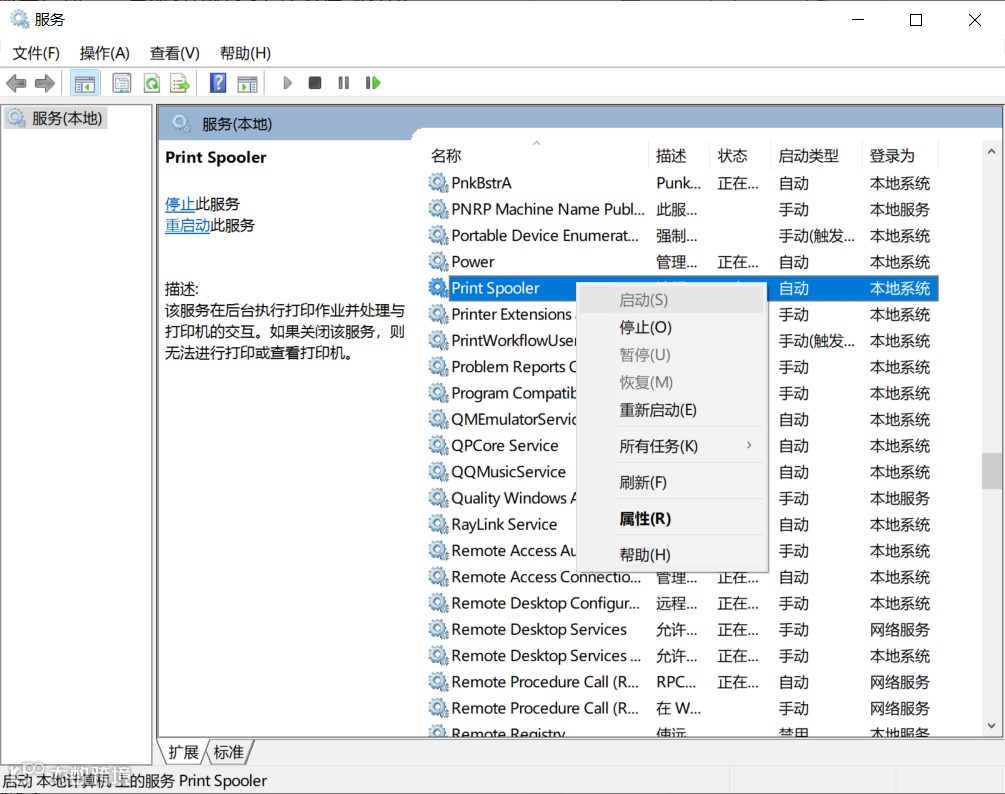Image resolution: width=1005 pixels, height=794 pixels.
Task: Click gear icon of Print Spooler row
Action: pos(438,288)
